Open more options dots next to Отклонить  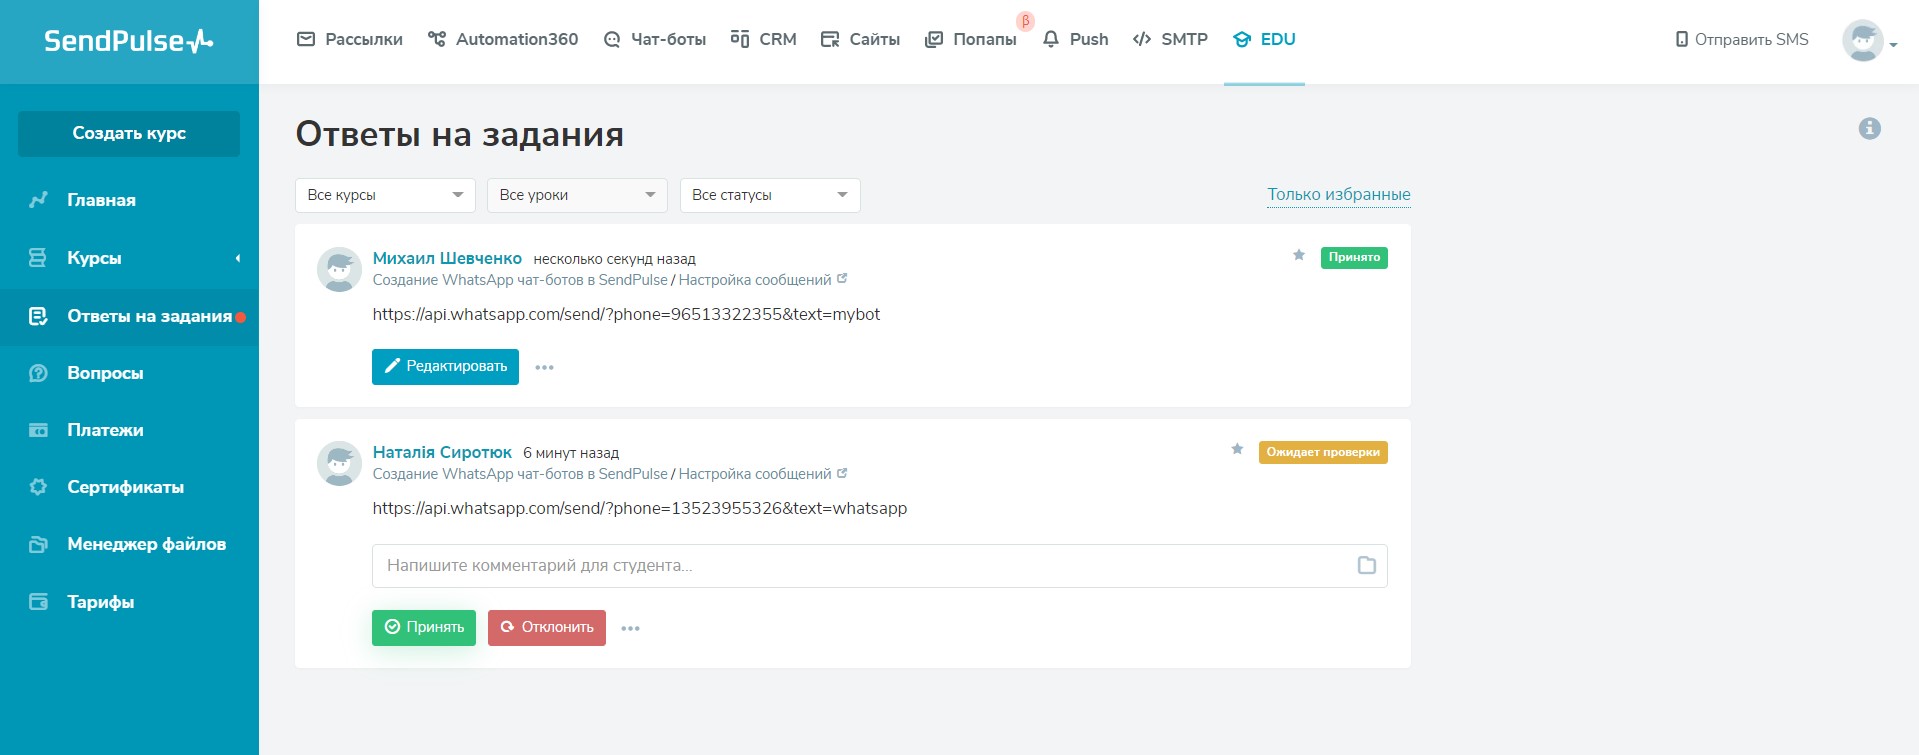tap(630, 628)
